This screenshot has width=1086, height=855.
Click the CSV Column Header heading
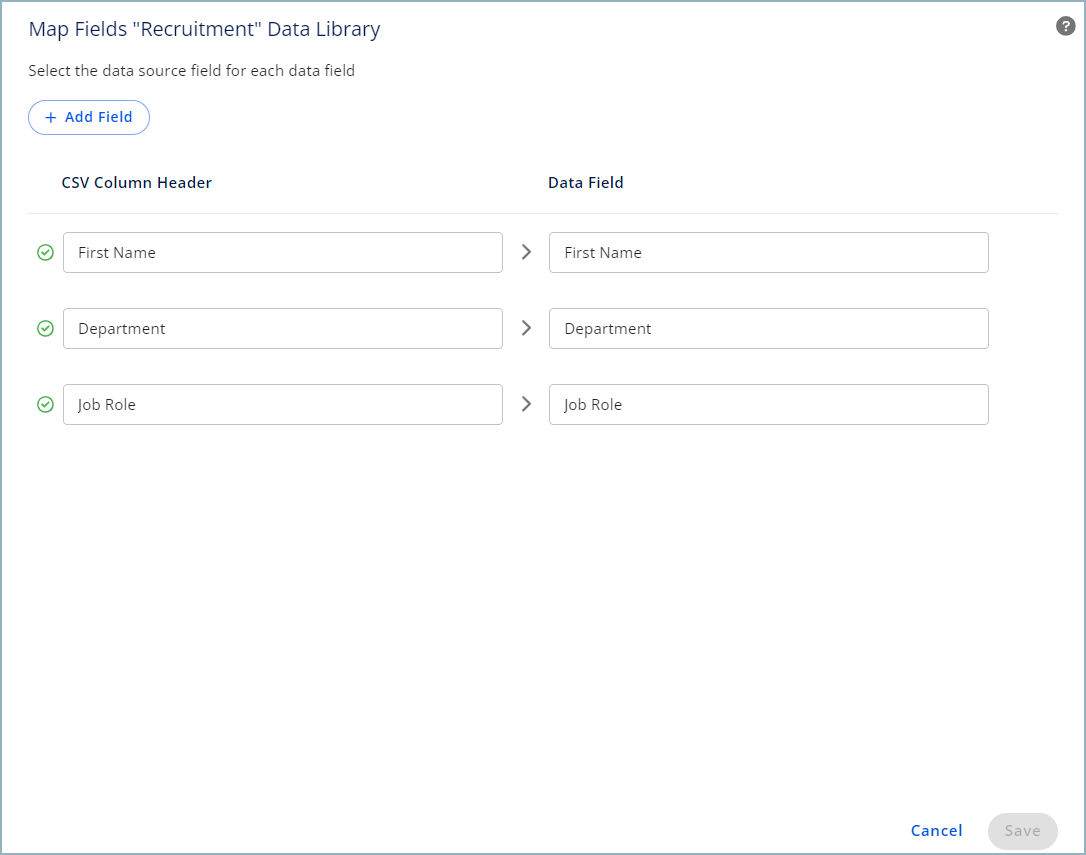(x=136, y=183)
